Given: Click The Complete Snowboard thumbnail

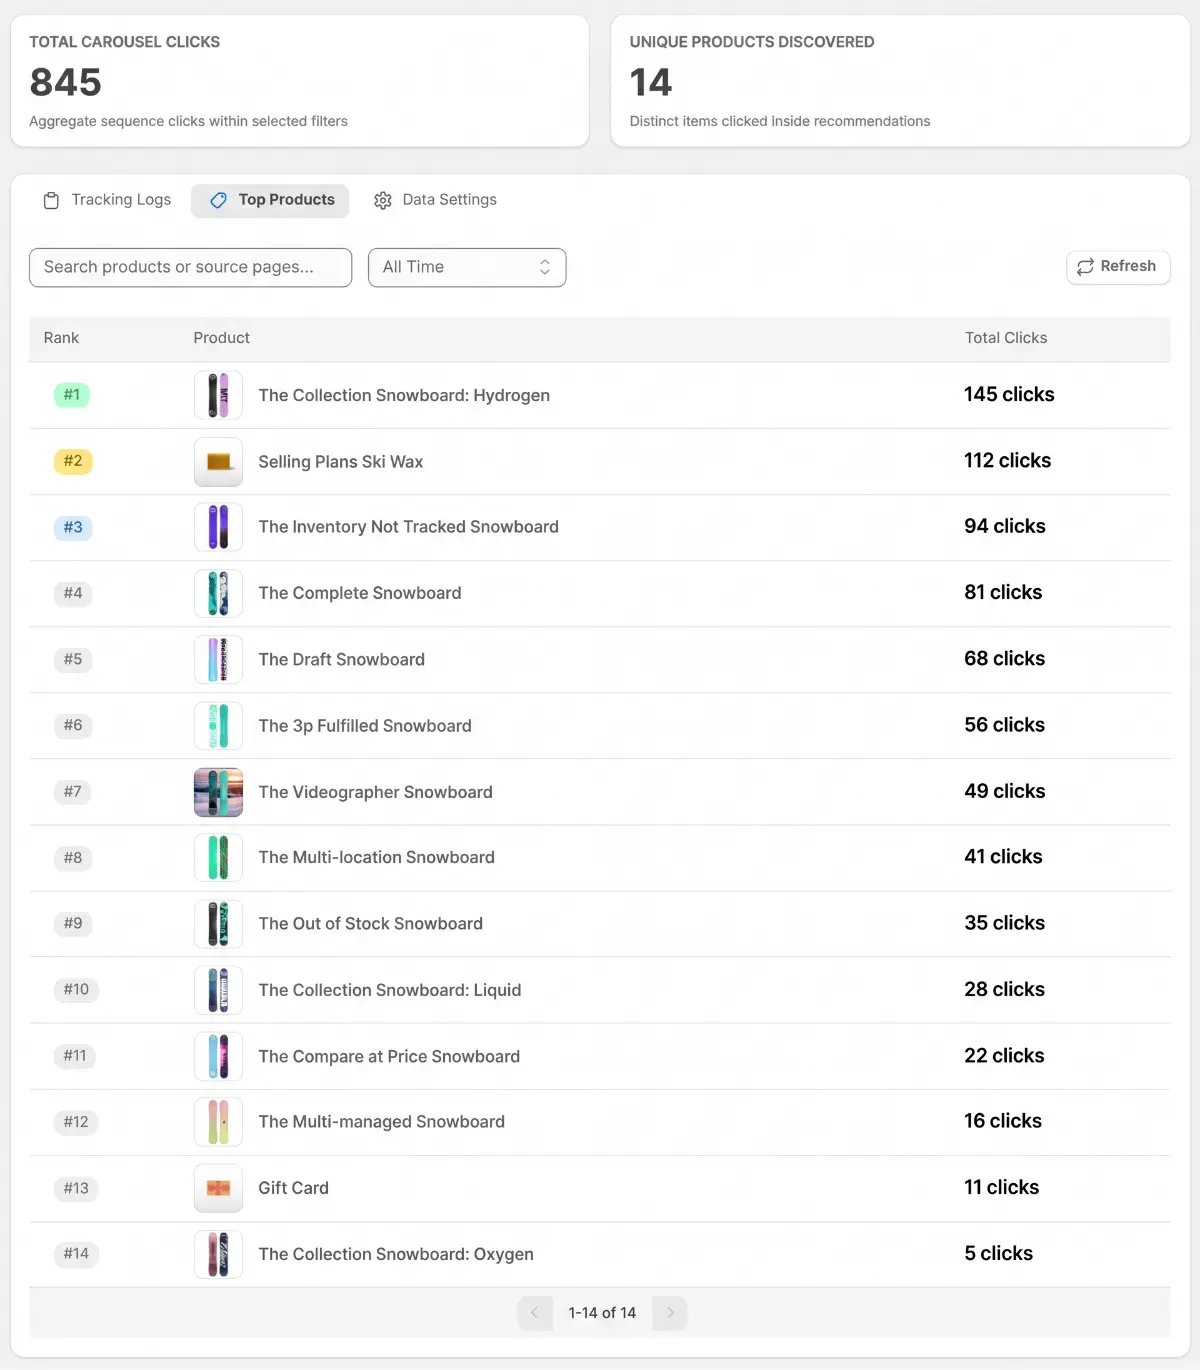Looking at the screenshot, I should [218, 593].
